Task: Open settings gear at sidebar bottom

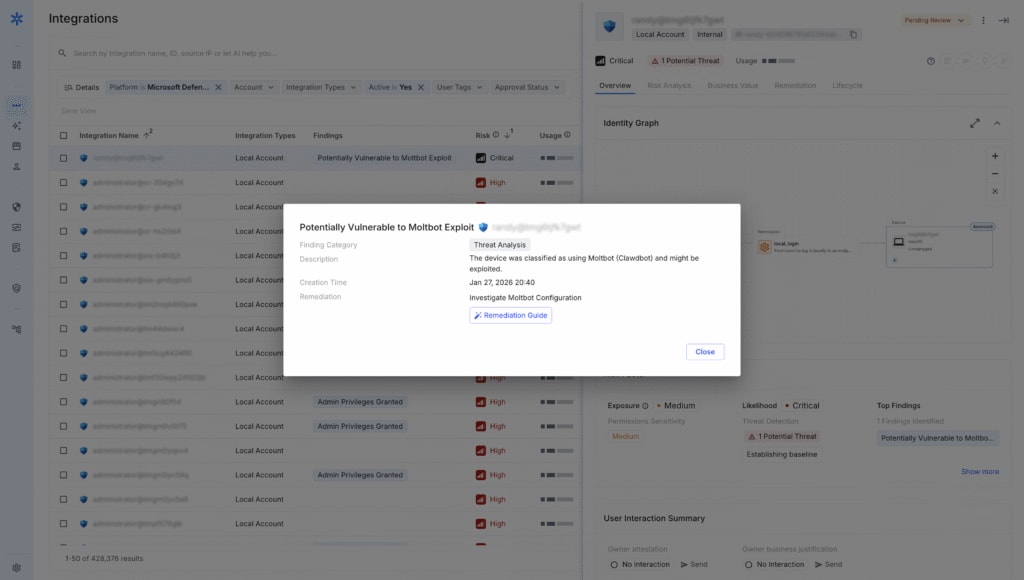Action: tap(16, 565)
